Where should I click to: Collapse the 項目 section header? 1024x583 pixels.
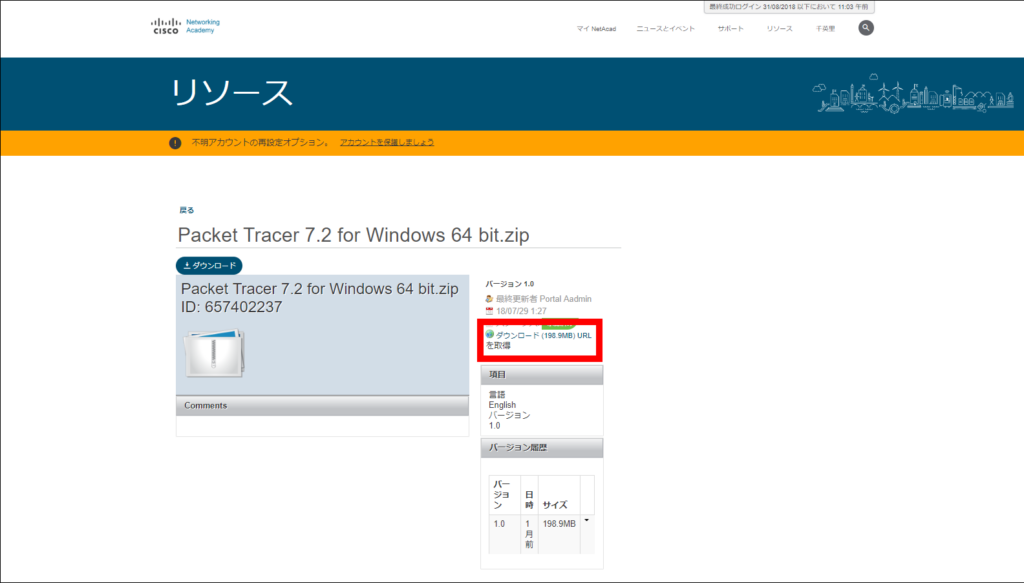click(541, 375)
